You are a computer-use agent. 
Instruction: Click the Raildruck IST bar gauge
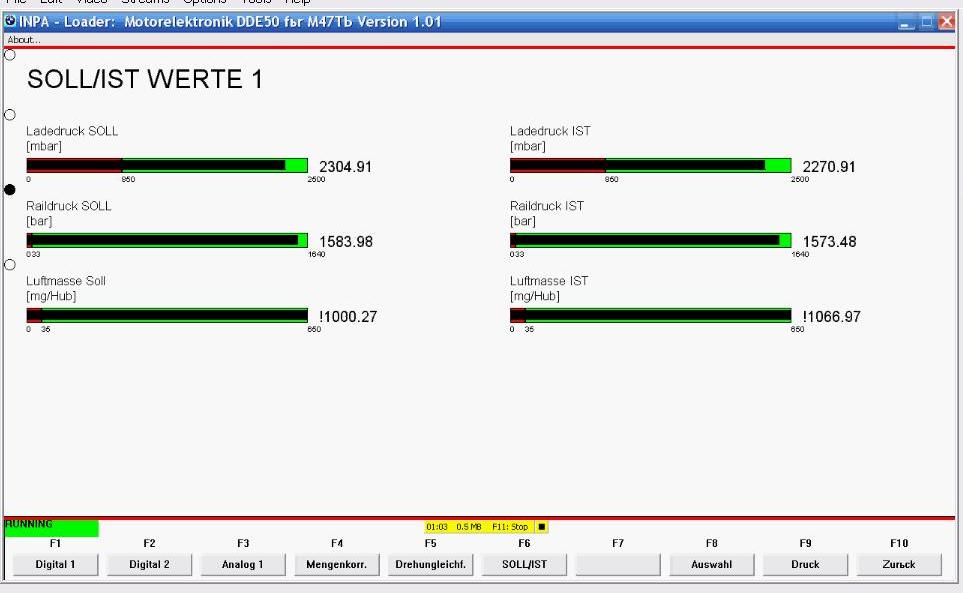pos(650,240)
